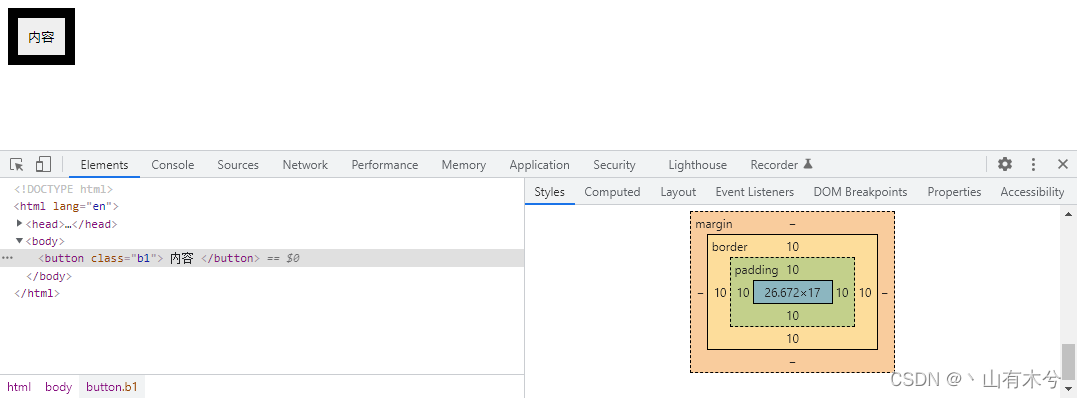
Task: Select the Computed sidebar tab
Action: coord(612,192)
